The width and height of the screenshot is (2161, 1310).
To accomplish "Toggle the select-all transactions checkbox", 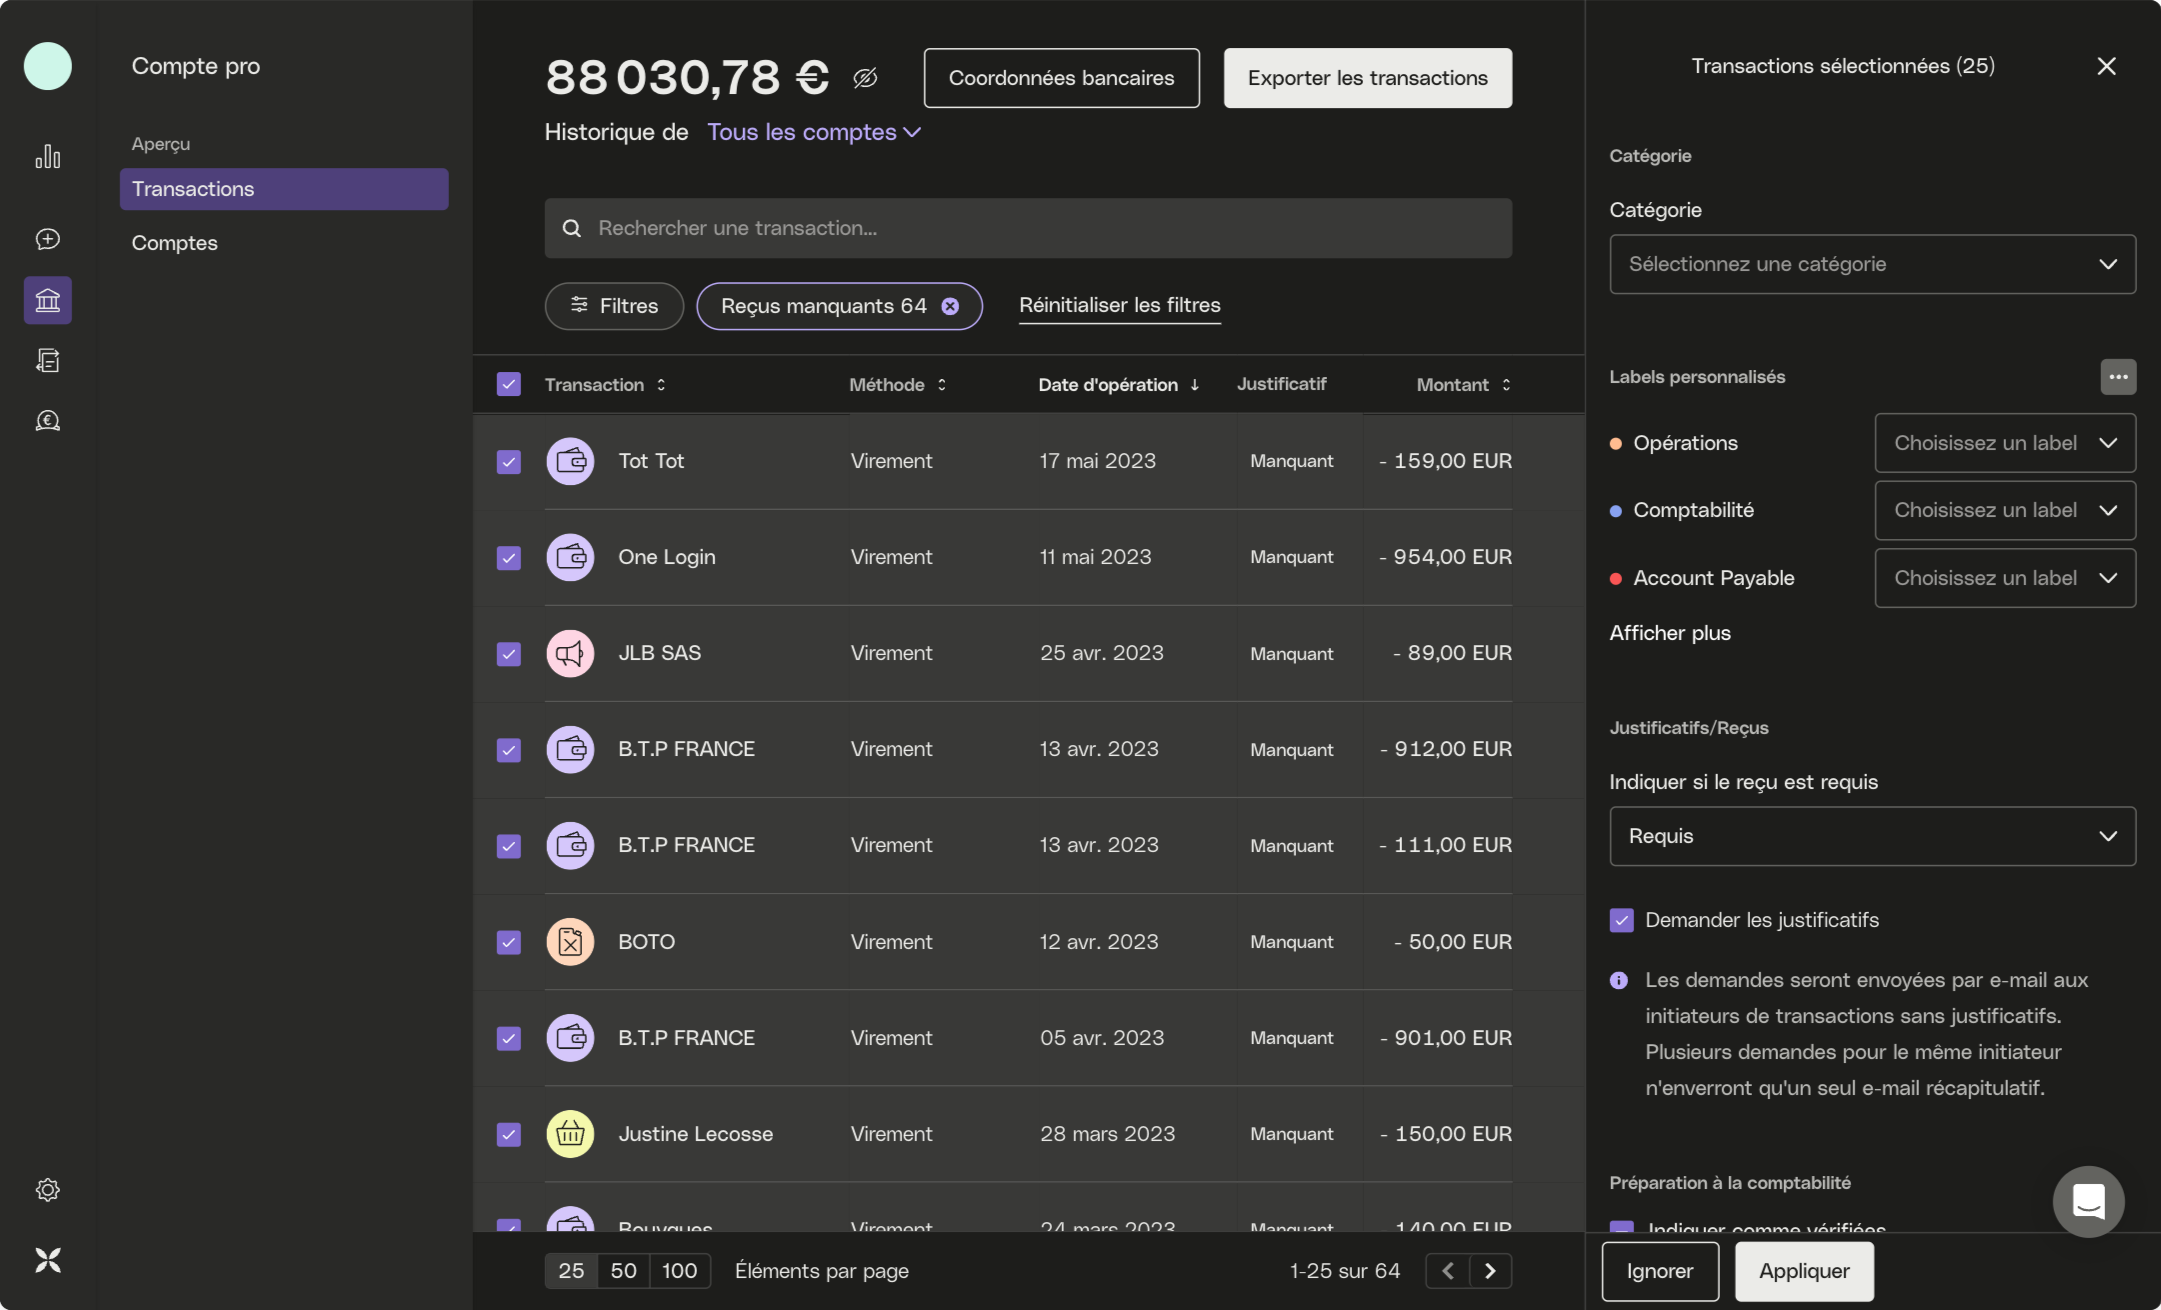I will click(x=509, y=384).
